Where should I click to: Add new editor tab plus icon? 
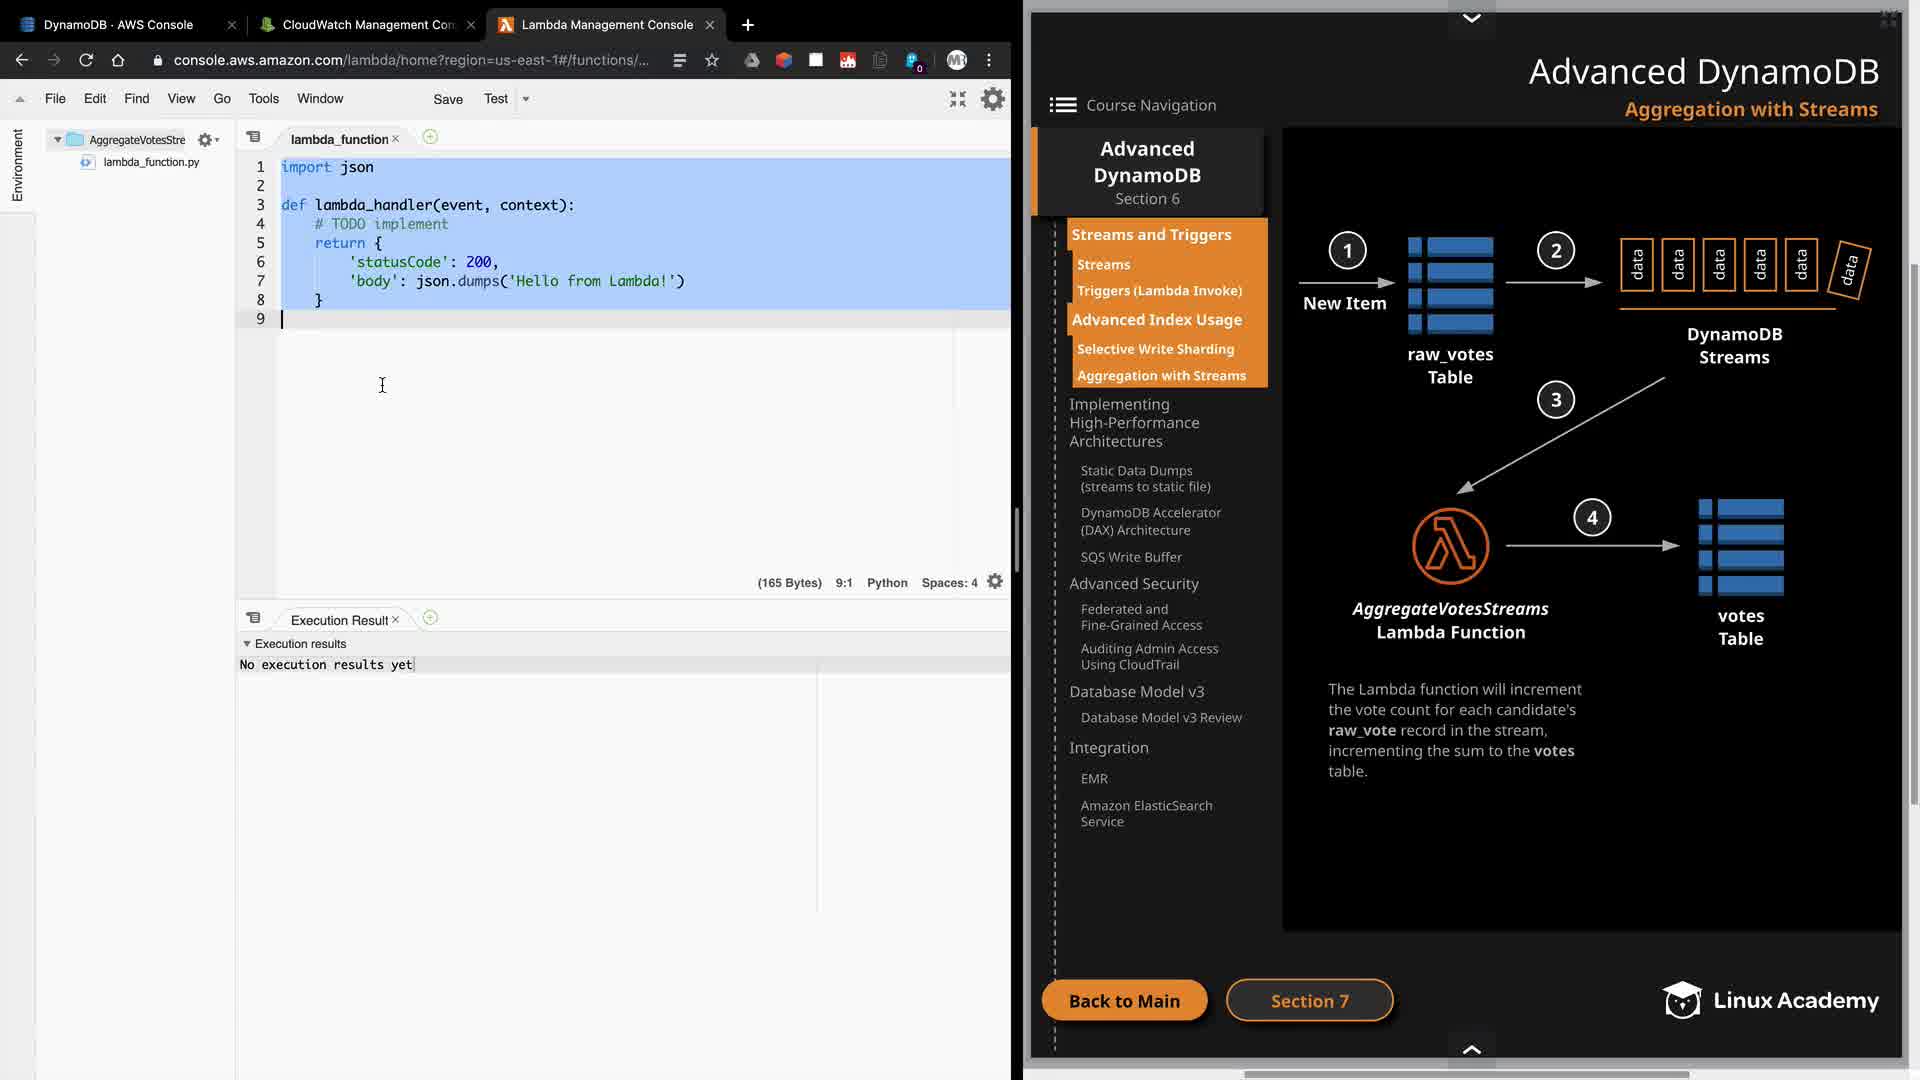point(430,137)
